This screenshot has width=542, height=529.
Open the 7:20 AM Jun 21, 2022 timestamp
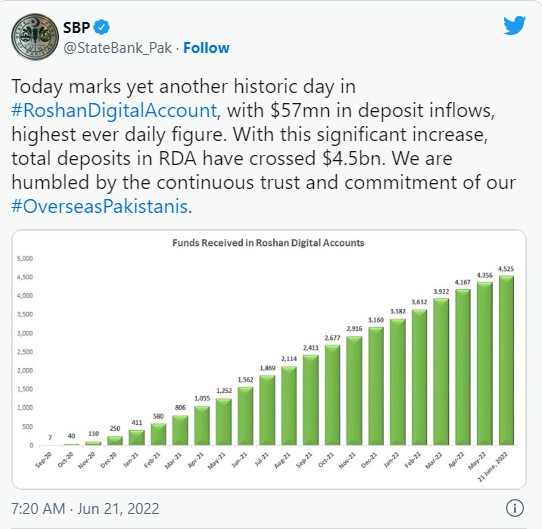85,508
